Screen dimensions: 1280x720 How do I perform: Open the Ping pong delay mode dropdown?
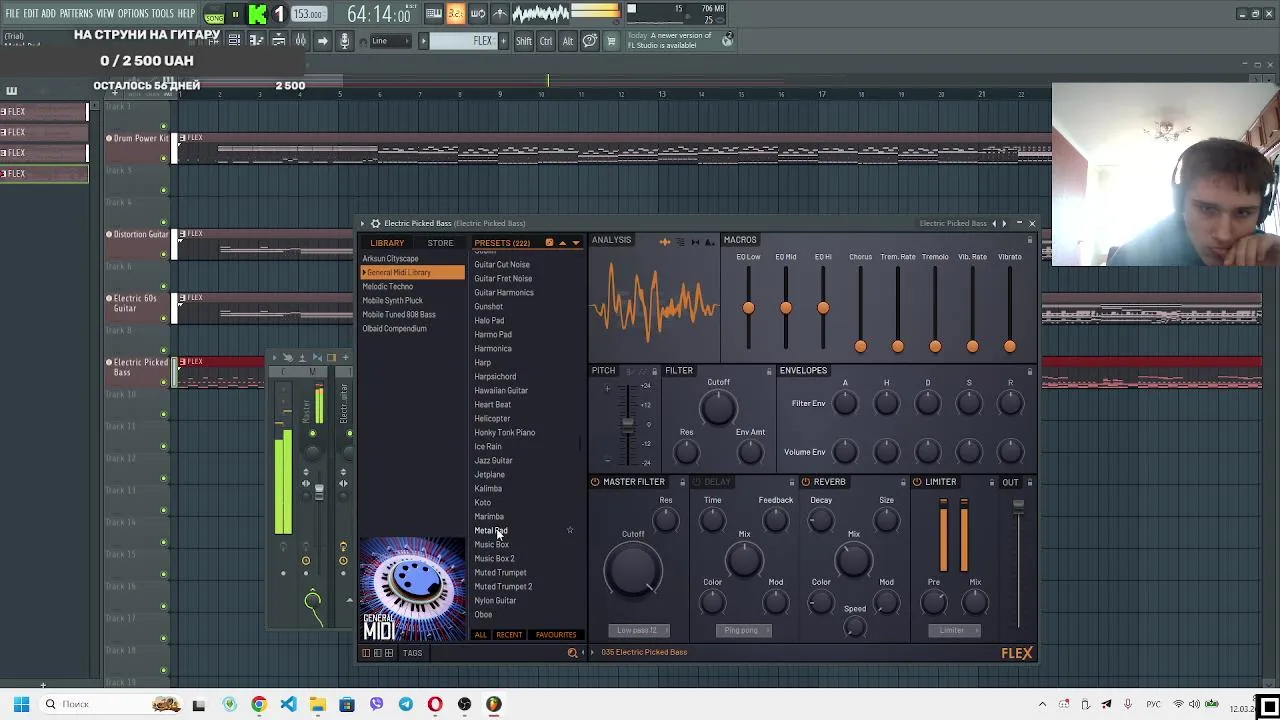(745, 630)
